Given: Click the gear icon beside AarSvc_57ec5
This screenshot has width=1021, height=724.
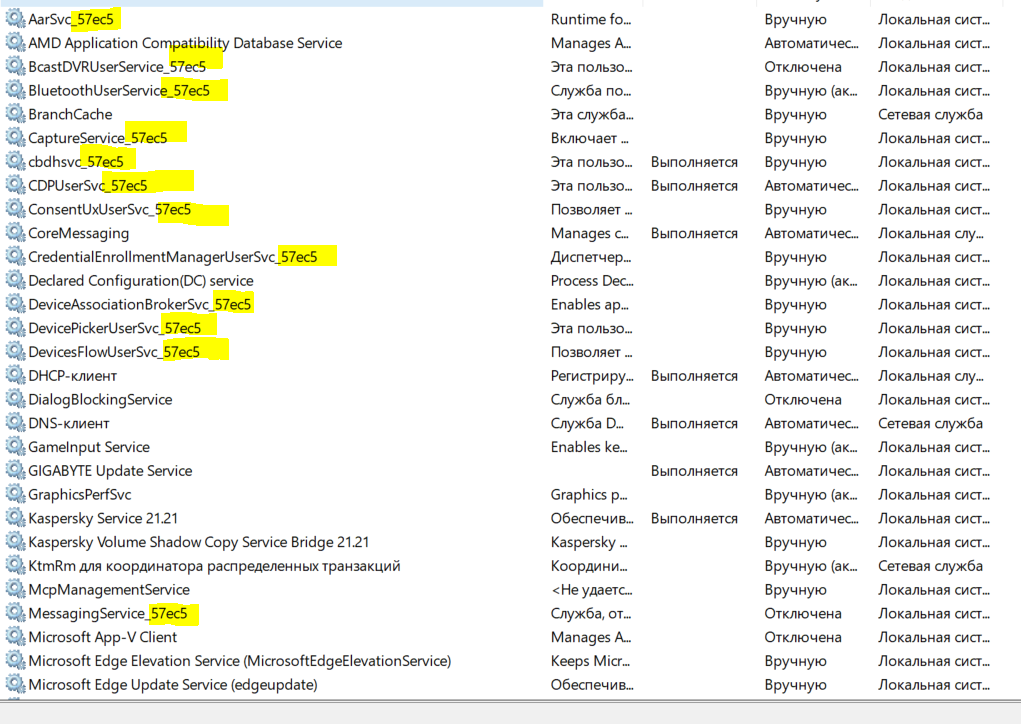Looking at the screenshot, I should pyautogui.click(x=16, y=19).
